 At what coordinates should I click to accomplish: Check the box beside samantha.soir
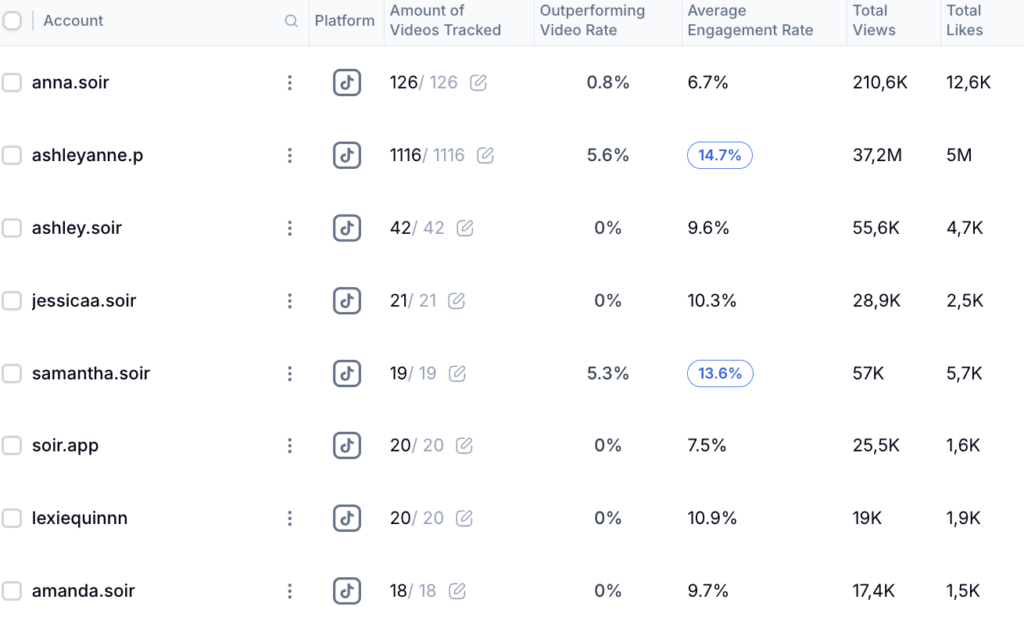tap(12, 373)
